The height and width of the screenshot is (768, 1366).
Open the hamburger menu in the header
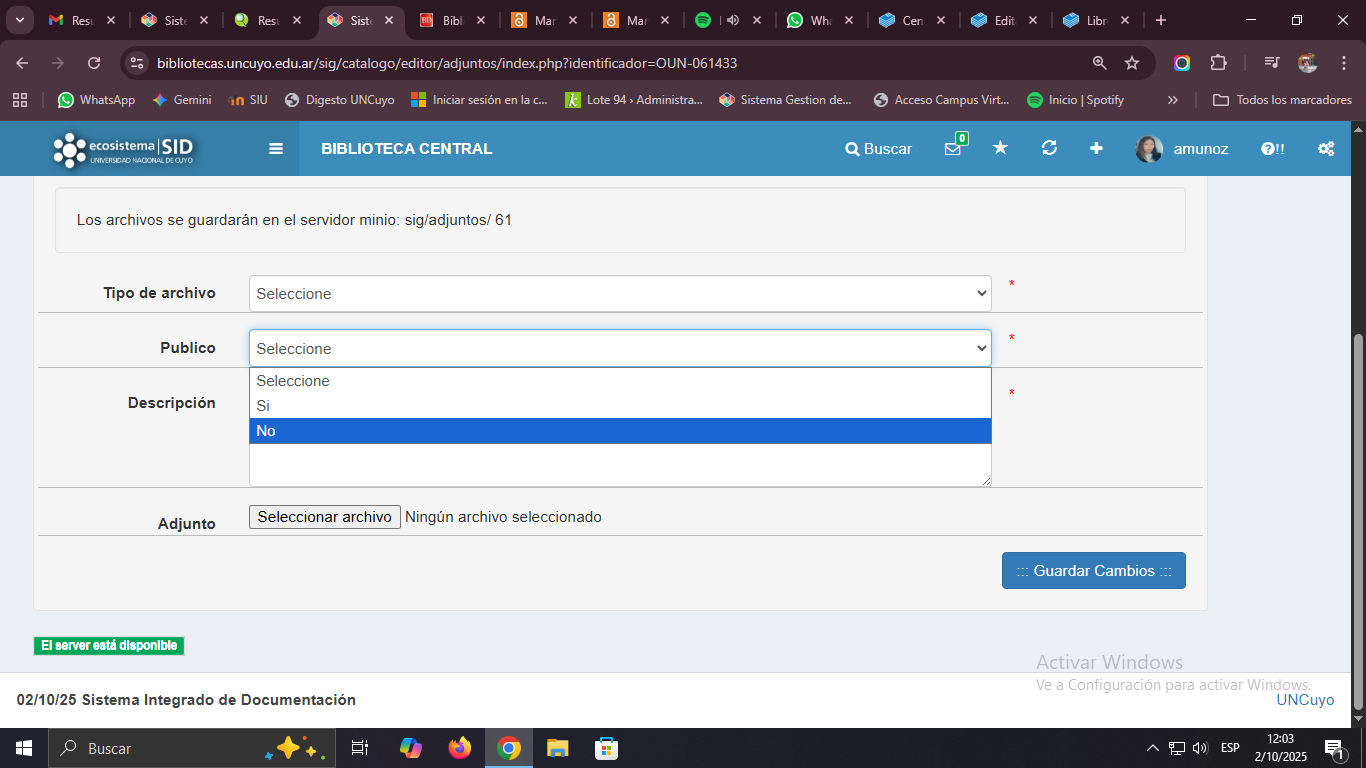click(x=276, y=149)
